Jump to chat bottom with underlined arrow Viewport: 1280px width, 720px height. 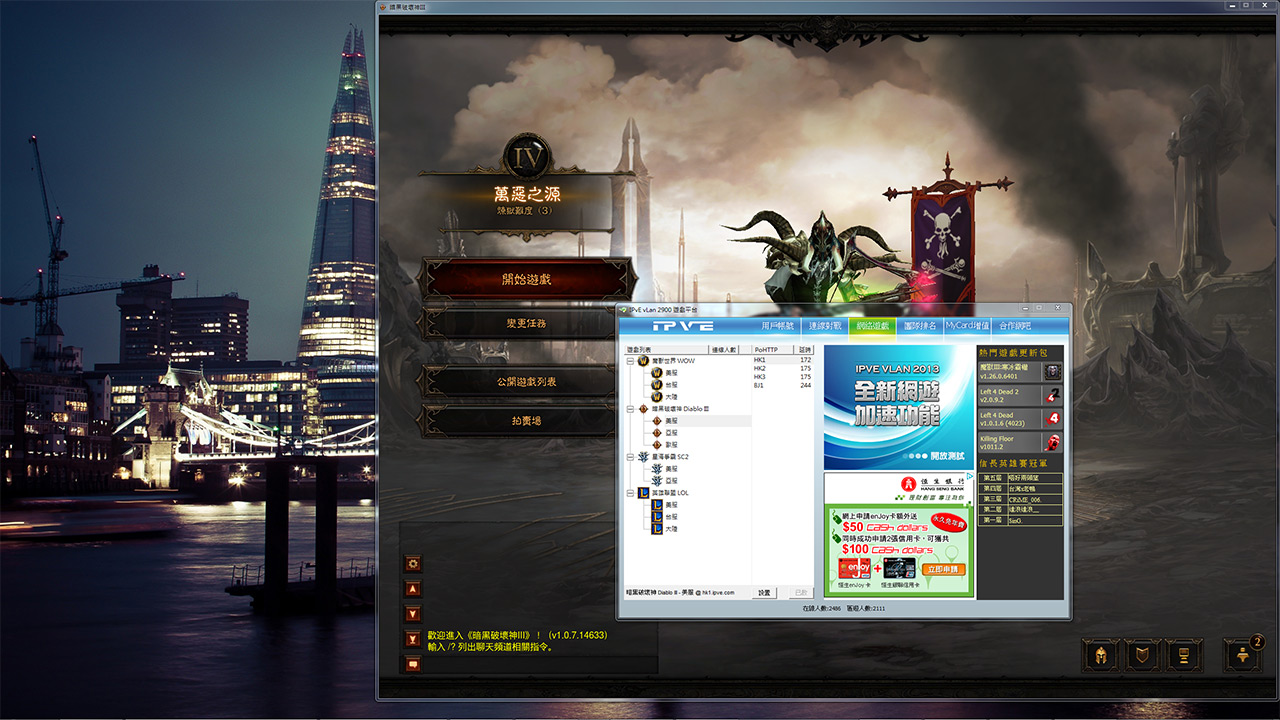pos(413,639)
